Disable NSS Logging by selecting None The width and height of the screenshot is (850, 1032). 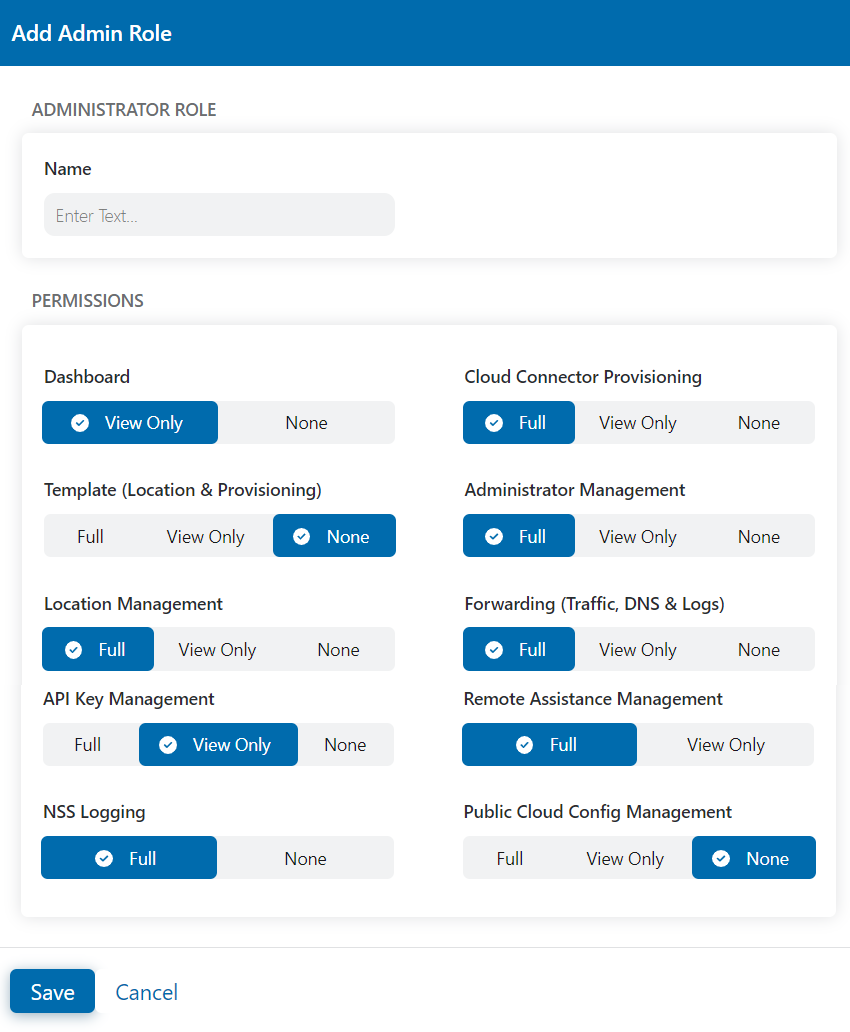click(x=306, y=857)
